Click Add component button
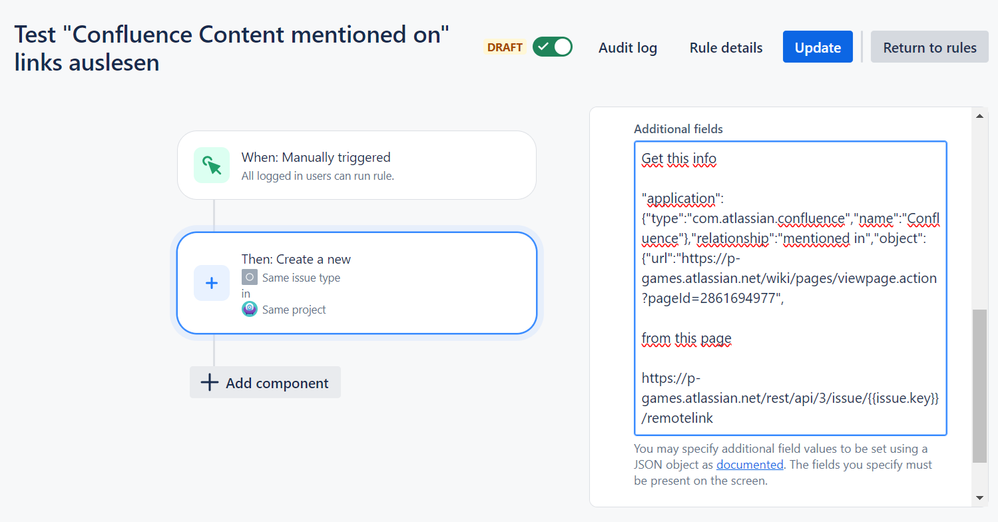998x522 pixels. (x=265, y=383)
